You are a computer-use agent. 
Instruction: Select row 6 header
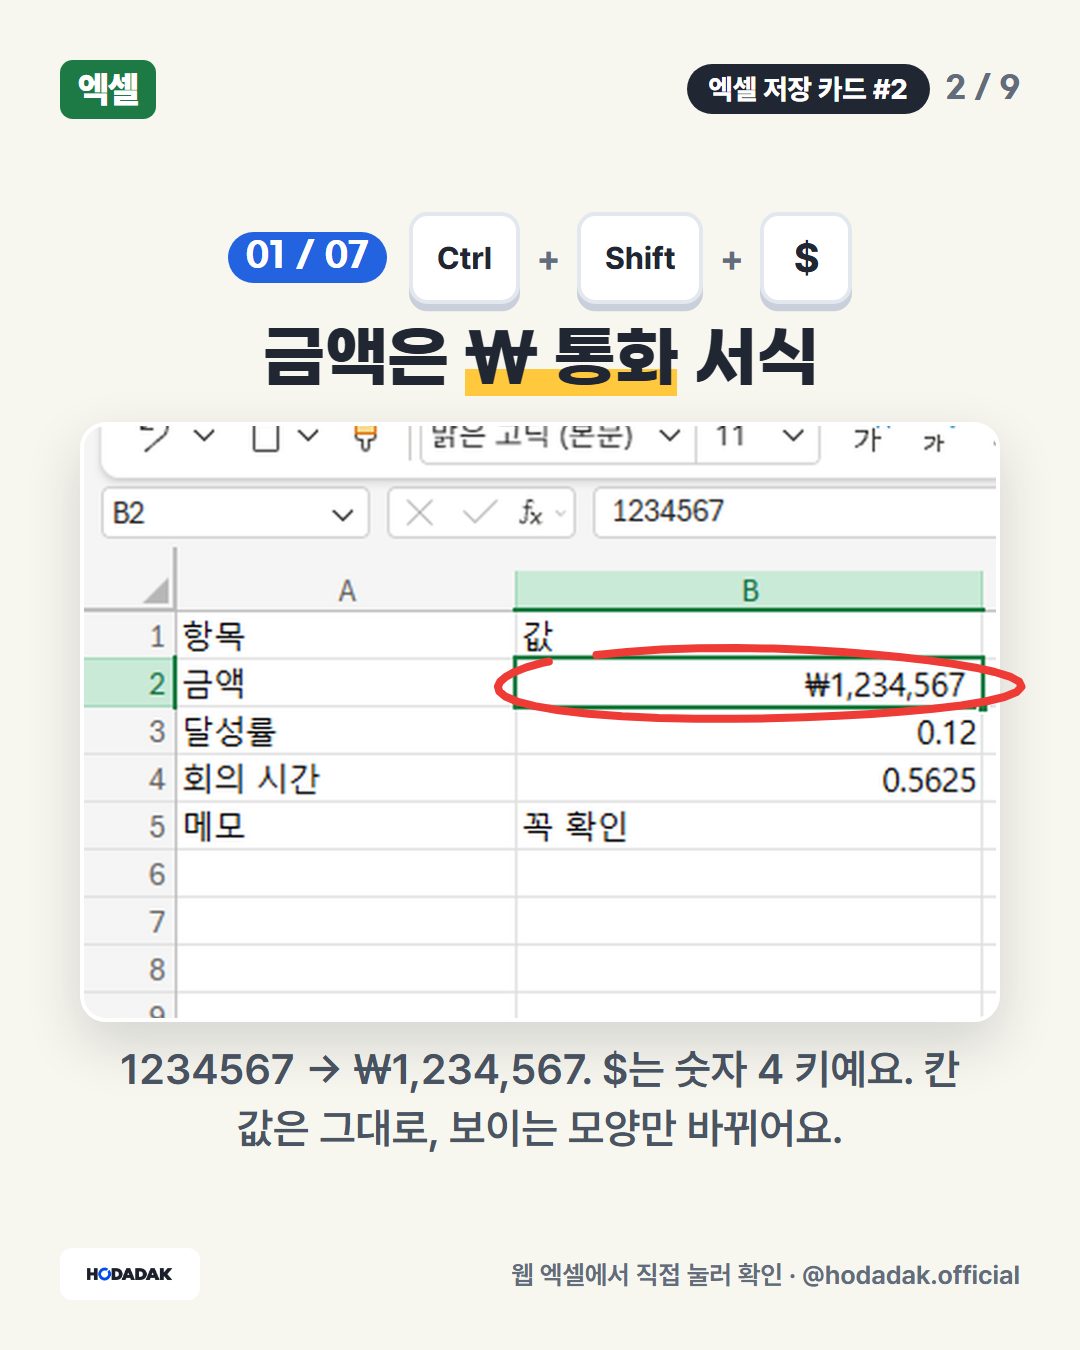pyautogui.click(x=130, y=874)
